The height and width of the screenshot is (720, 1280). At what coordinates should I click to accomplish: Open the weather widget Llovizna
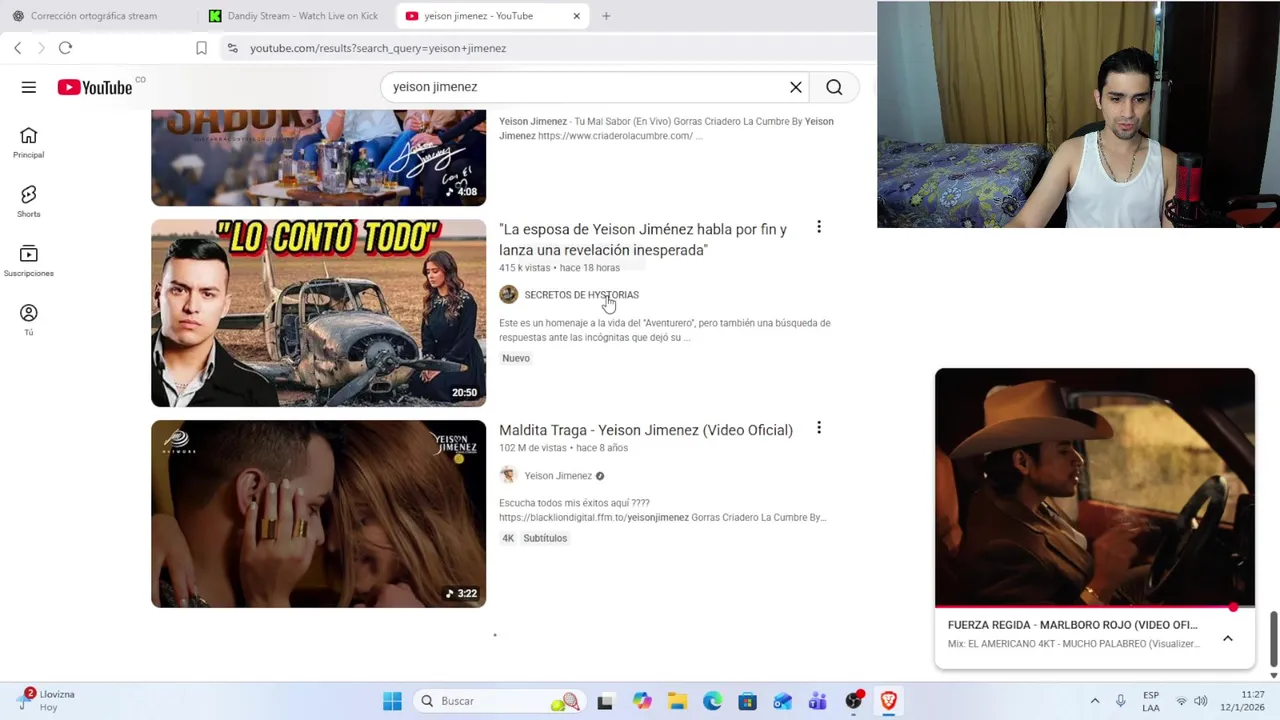(45, 700)
